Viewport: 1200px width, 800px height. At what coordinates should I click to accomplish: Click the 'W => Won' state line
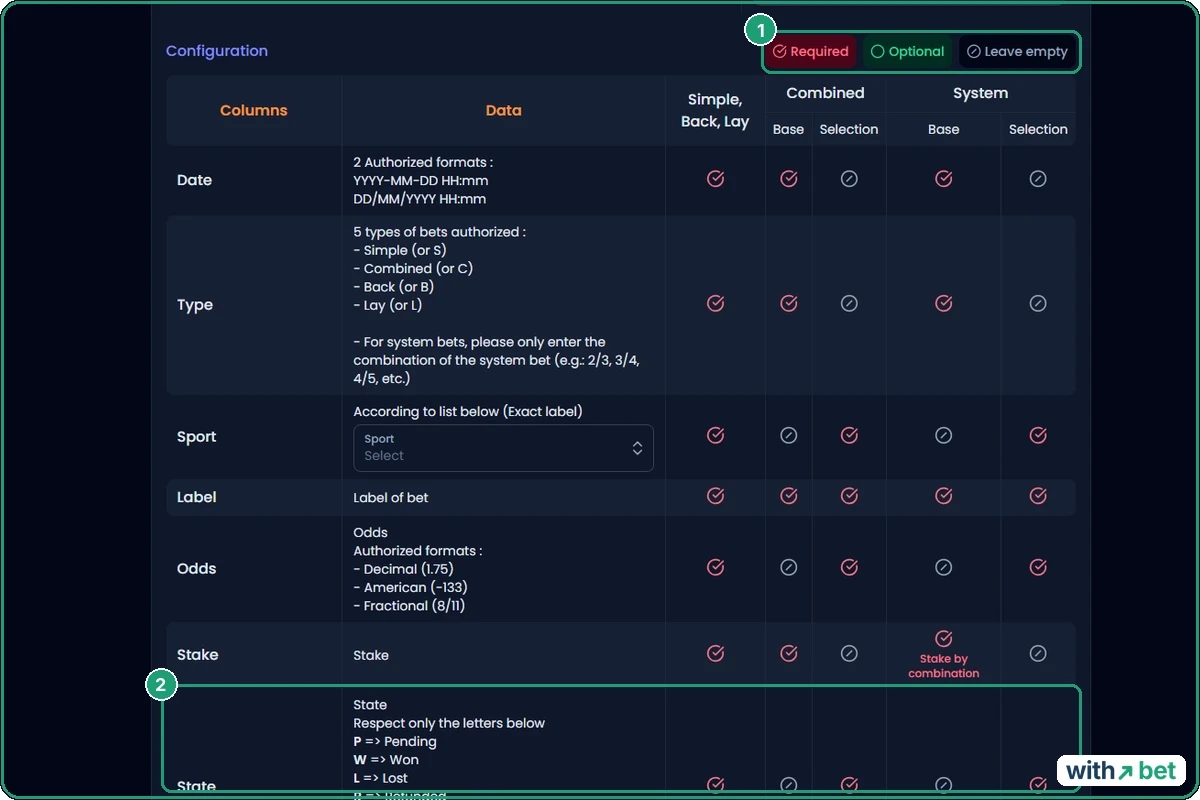tap(386, 760)
